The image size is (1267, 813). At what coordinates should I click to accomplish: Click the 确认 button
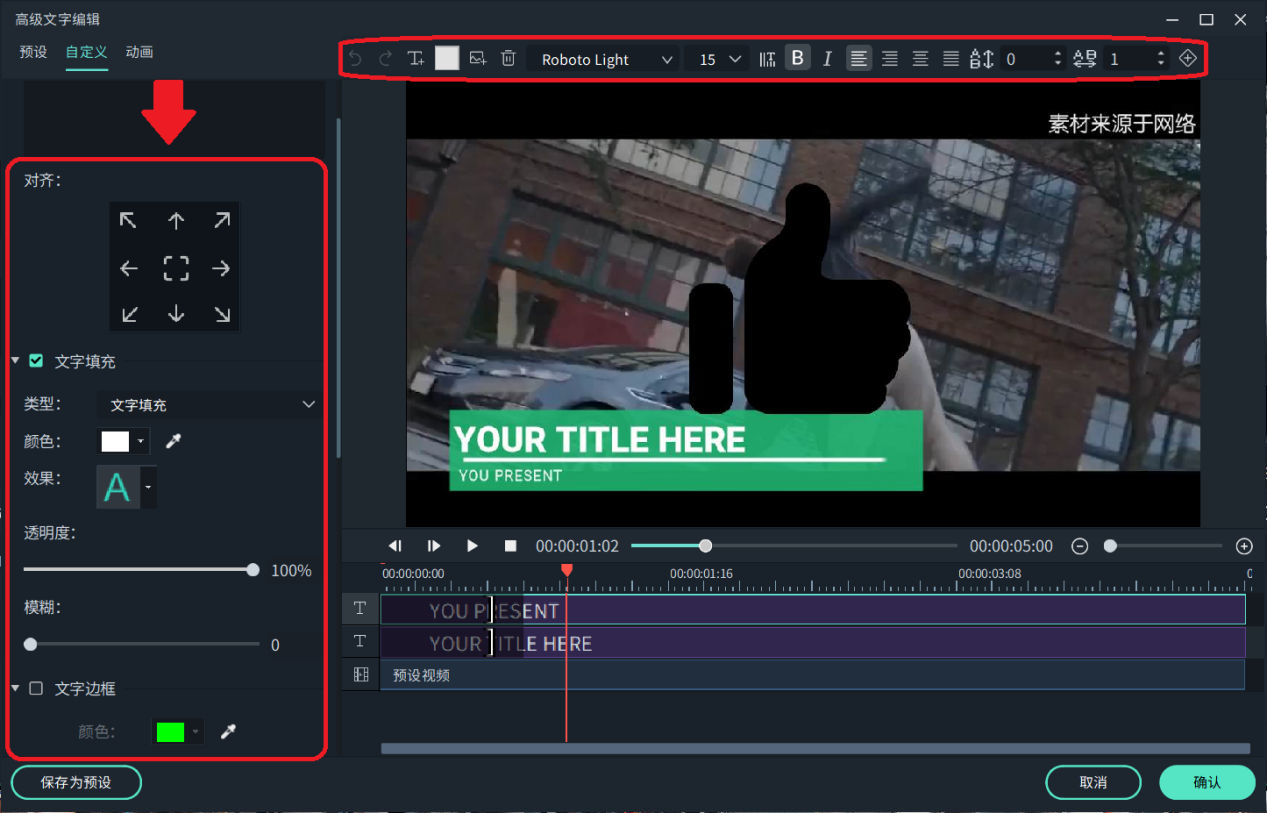[x=1206, y=782]
